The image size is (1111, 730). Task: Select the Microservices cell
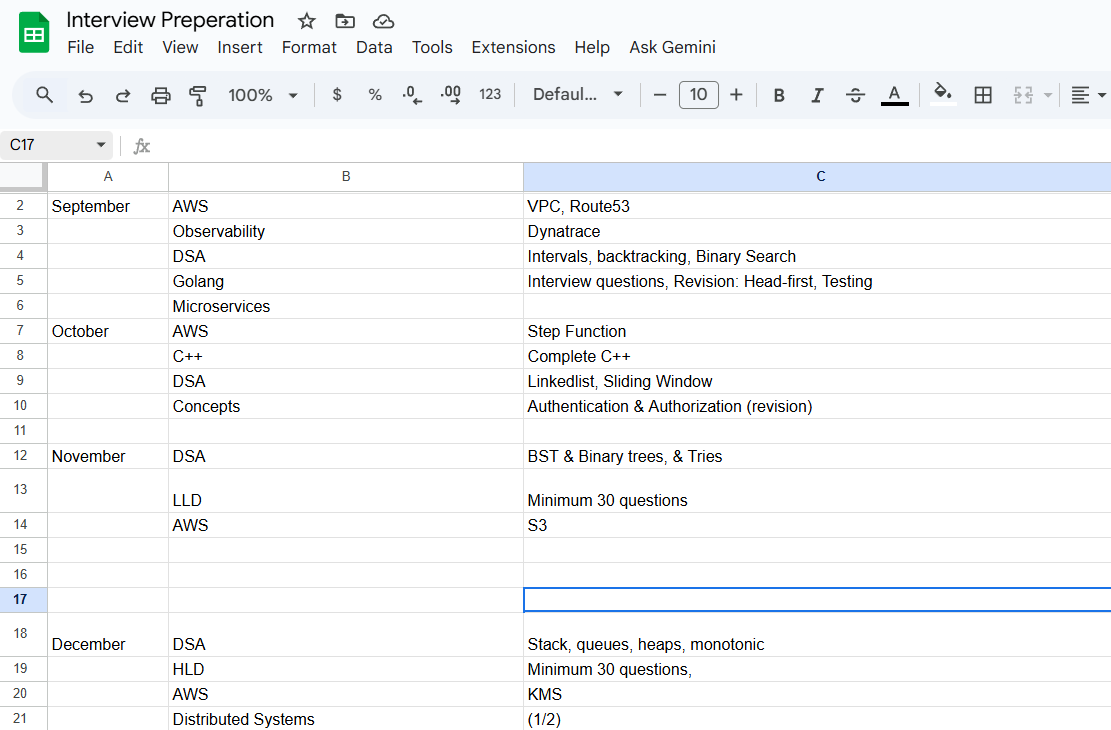click(346, 306)
